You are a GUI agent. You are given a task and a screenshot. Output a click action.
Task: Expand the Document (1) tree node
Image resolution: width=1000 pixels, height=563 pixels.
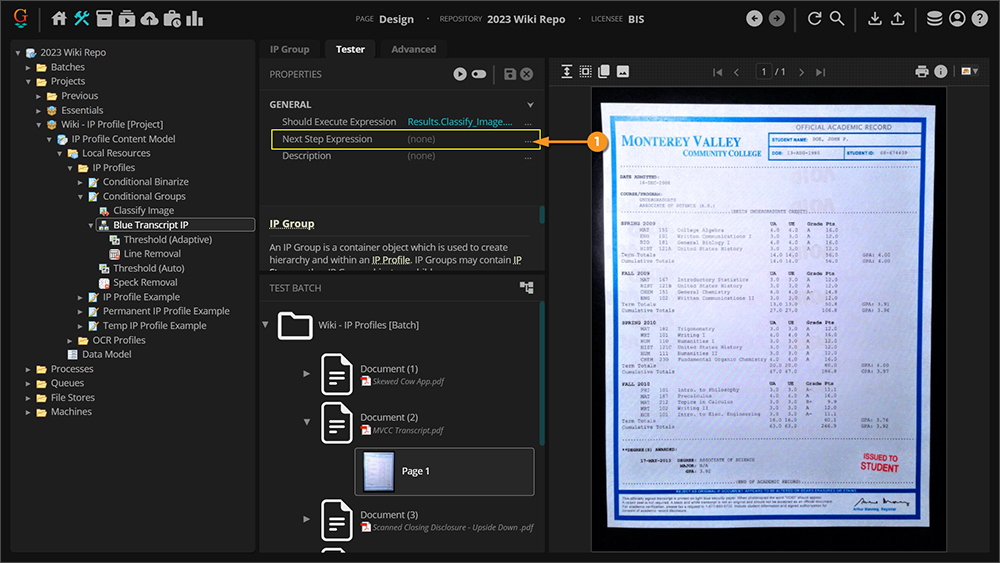pyautogui.click(x=307, y=373)
